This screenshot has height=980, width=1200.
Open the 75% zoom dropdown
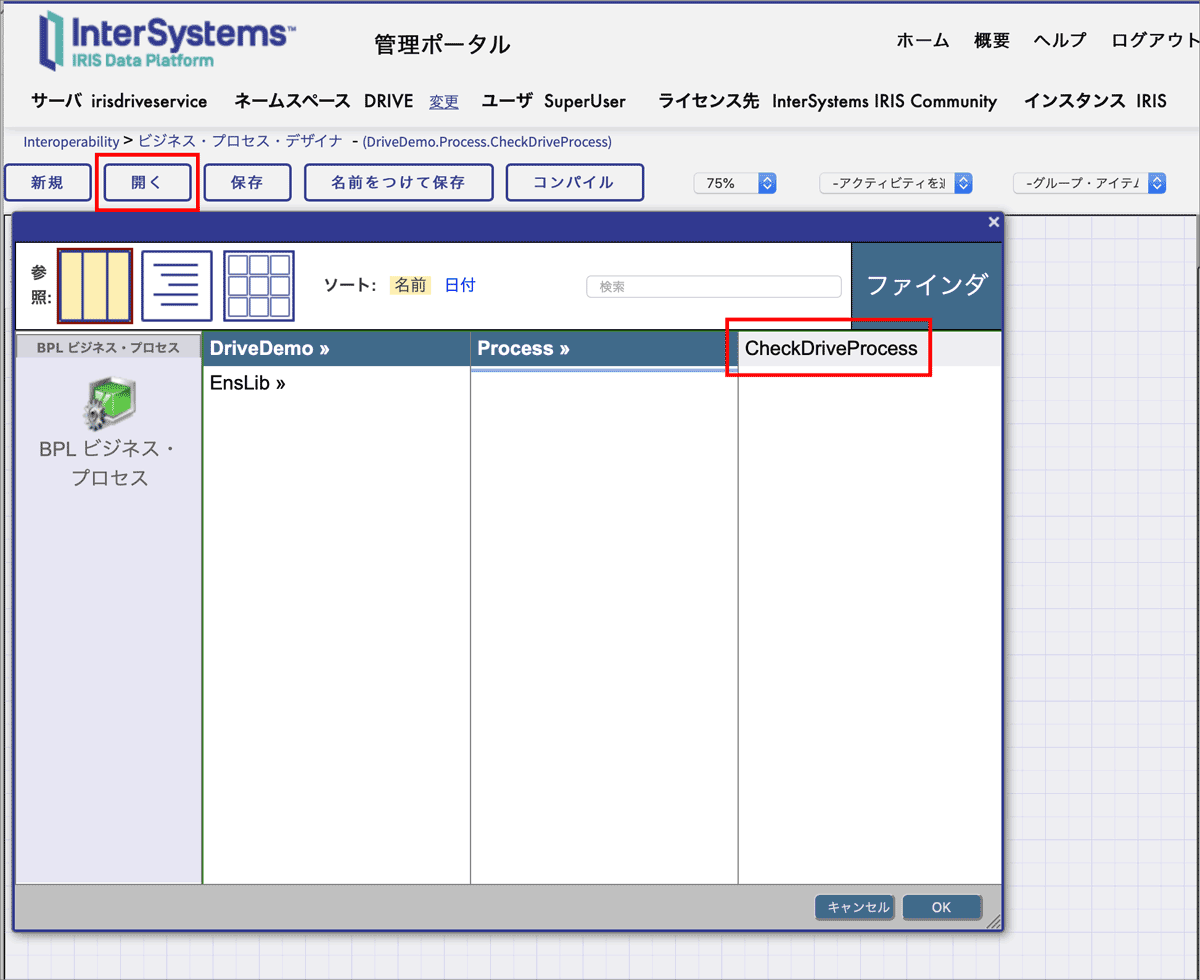point(736,183)
